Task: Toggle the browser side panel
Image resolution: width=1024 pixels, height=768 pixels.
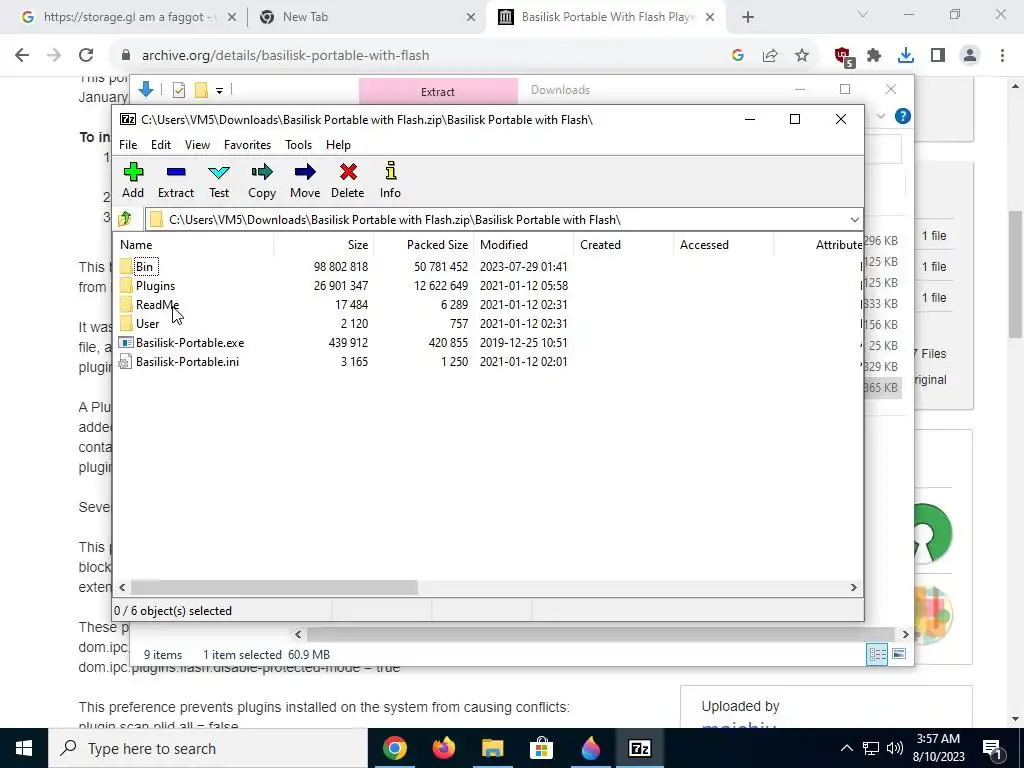Action: tap(938, 56)
